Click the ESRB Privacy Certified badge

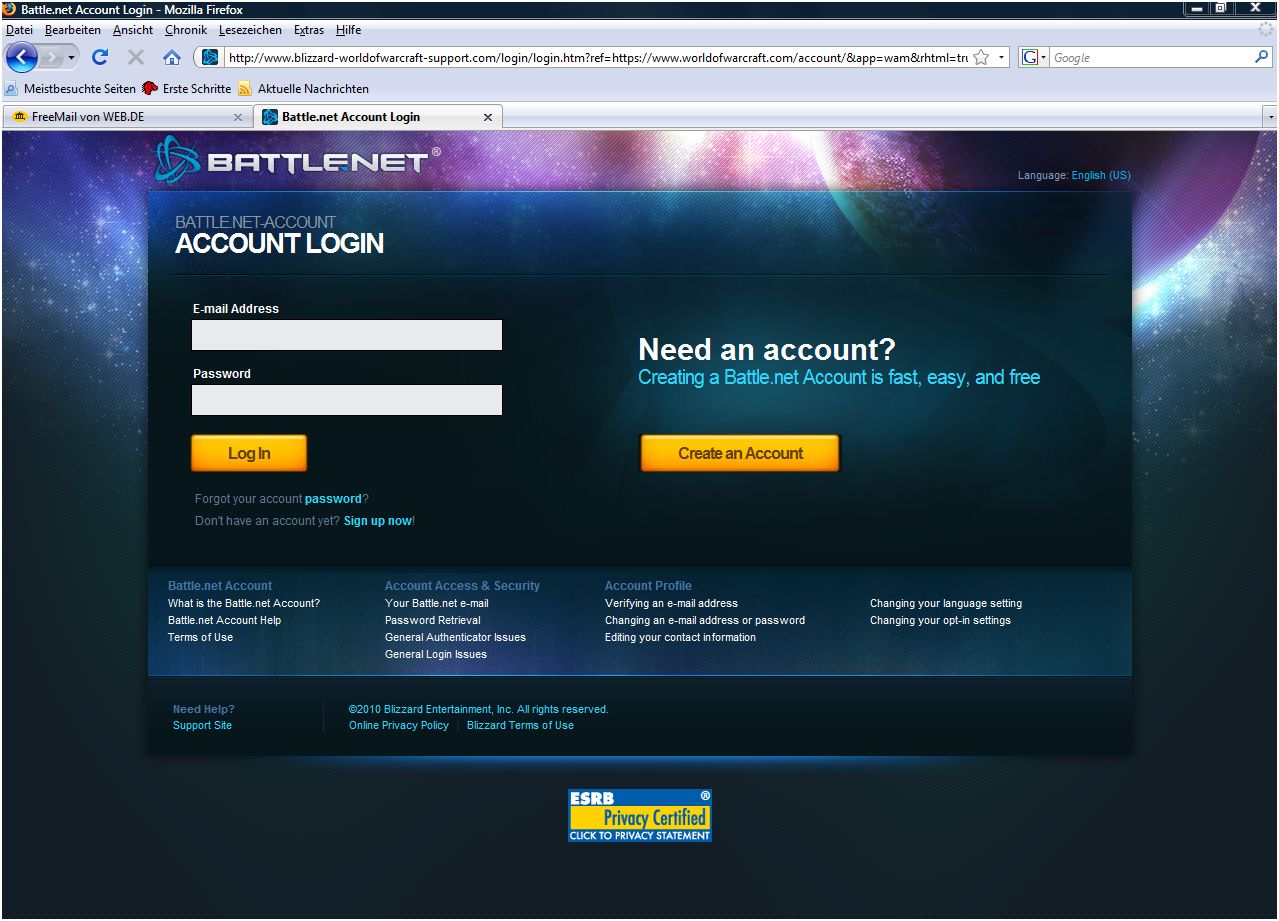640,815
